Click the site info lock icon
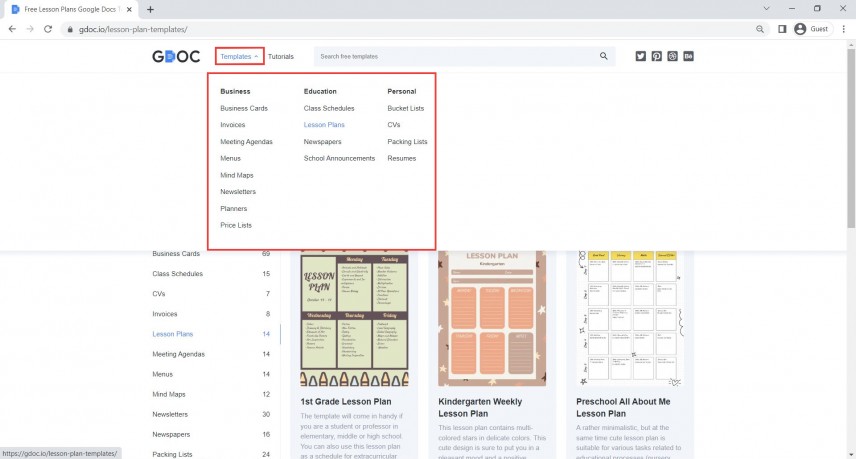Viewport: 856px width, 459px height. 70,29
